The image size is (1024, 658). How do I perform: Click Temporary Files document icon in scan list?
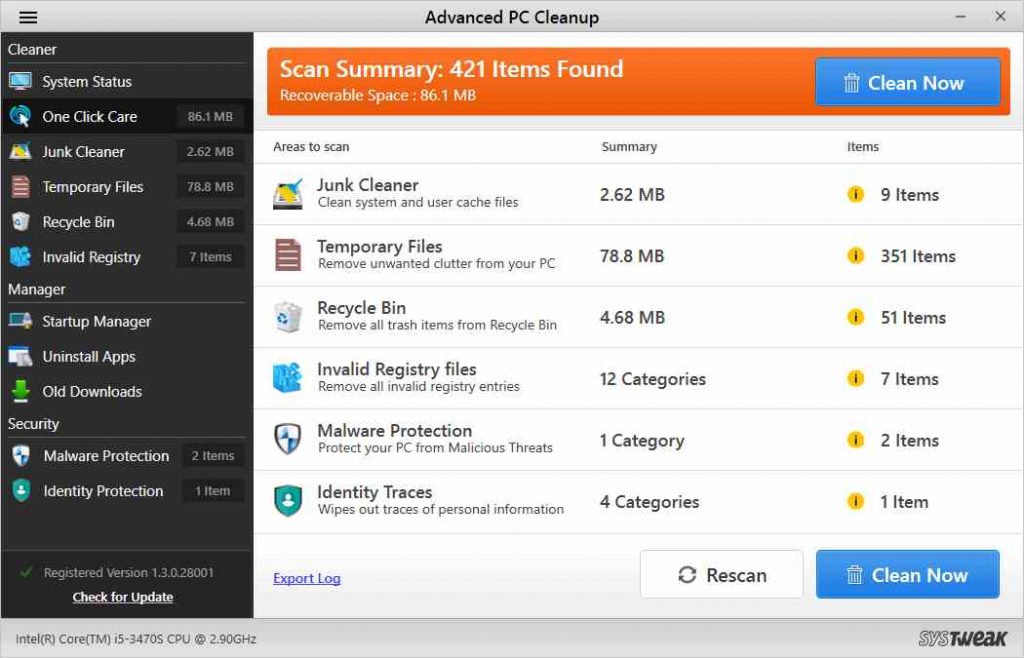(x=288, y=255)
